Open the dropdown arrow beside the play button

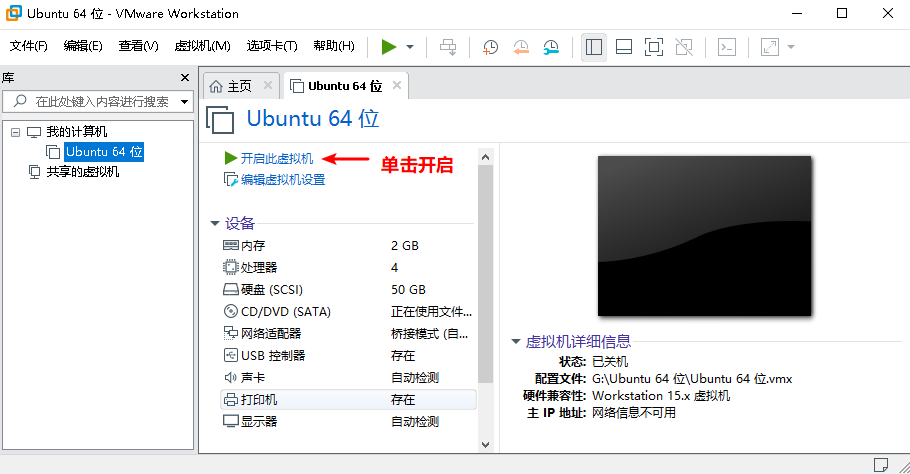point(410,47)
